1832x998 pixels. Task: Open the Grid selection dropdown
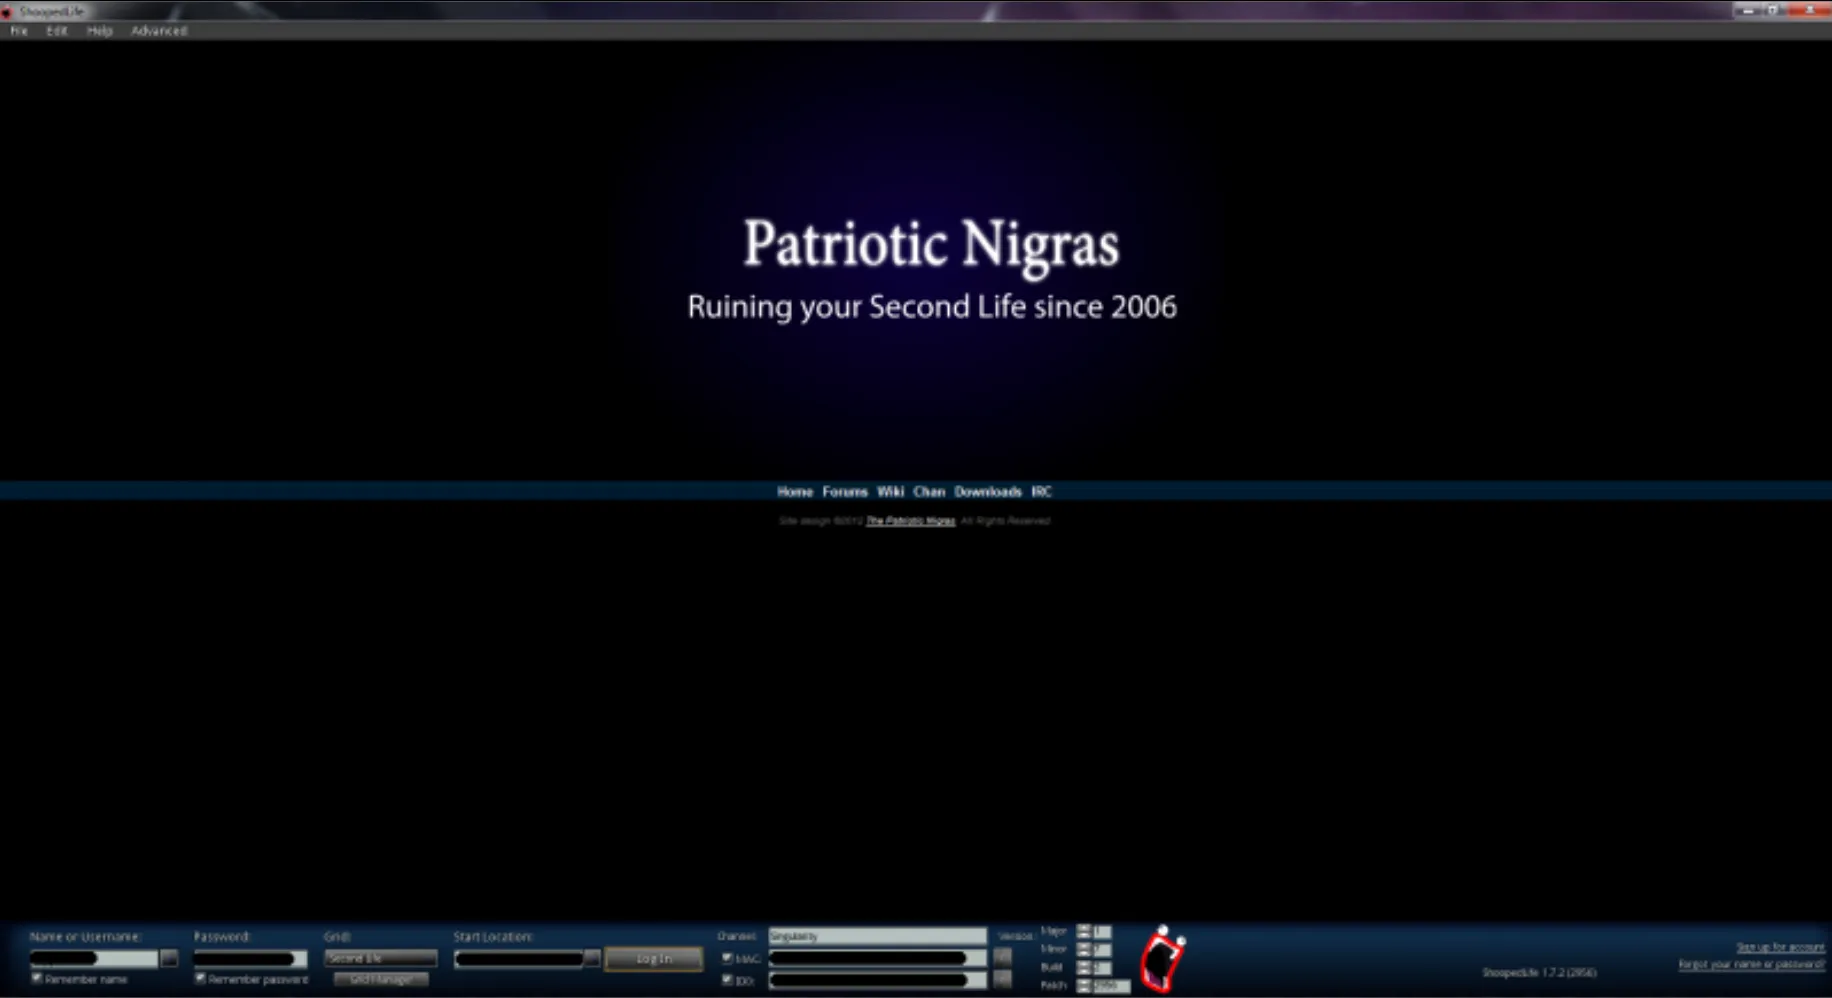point(380,958)
